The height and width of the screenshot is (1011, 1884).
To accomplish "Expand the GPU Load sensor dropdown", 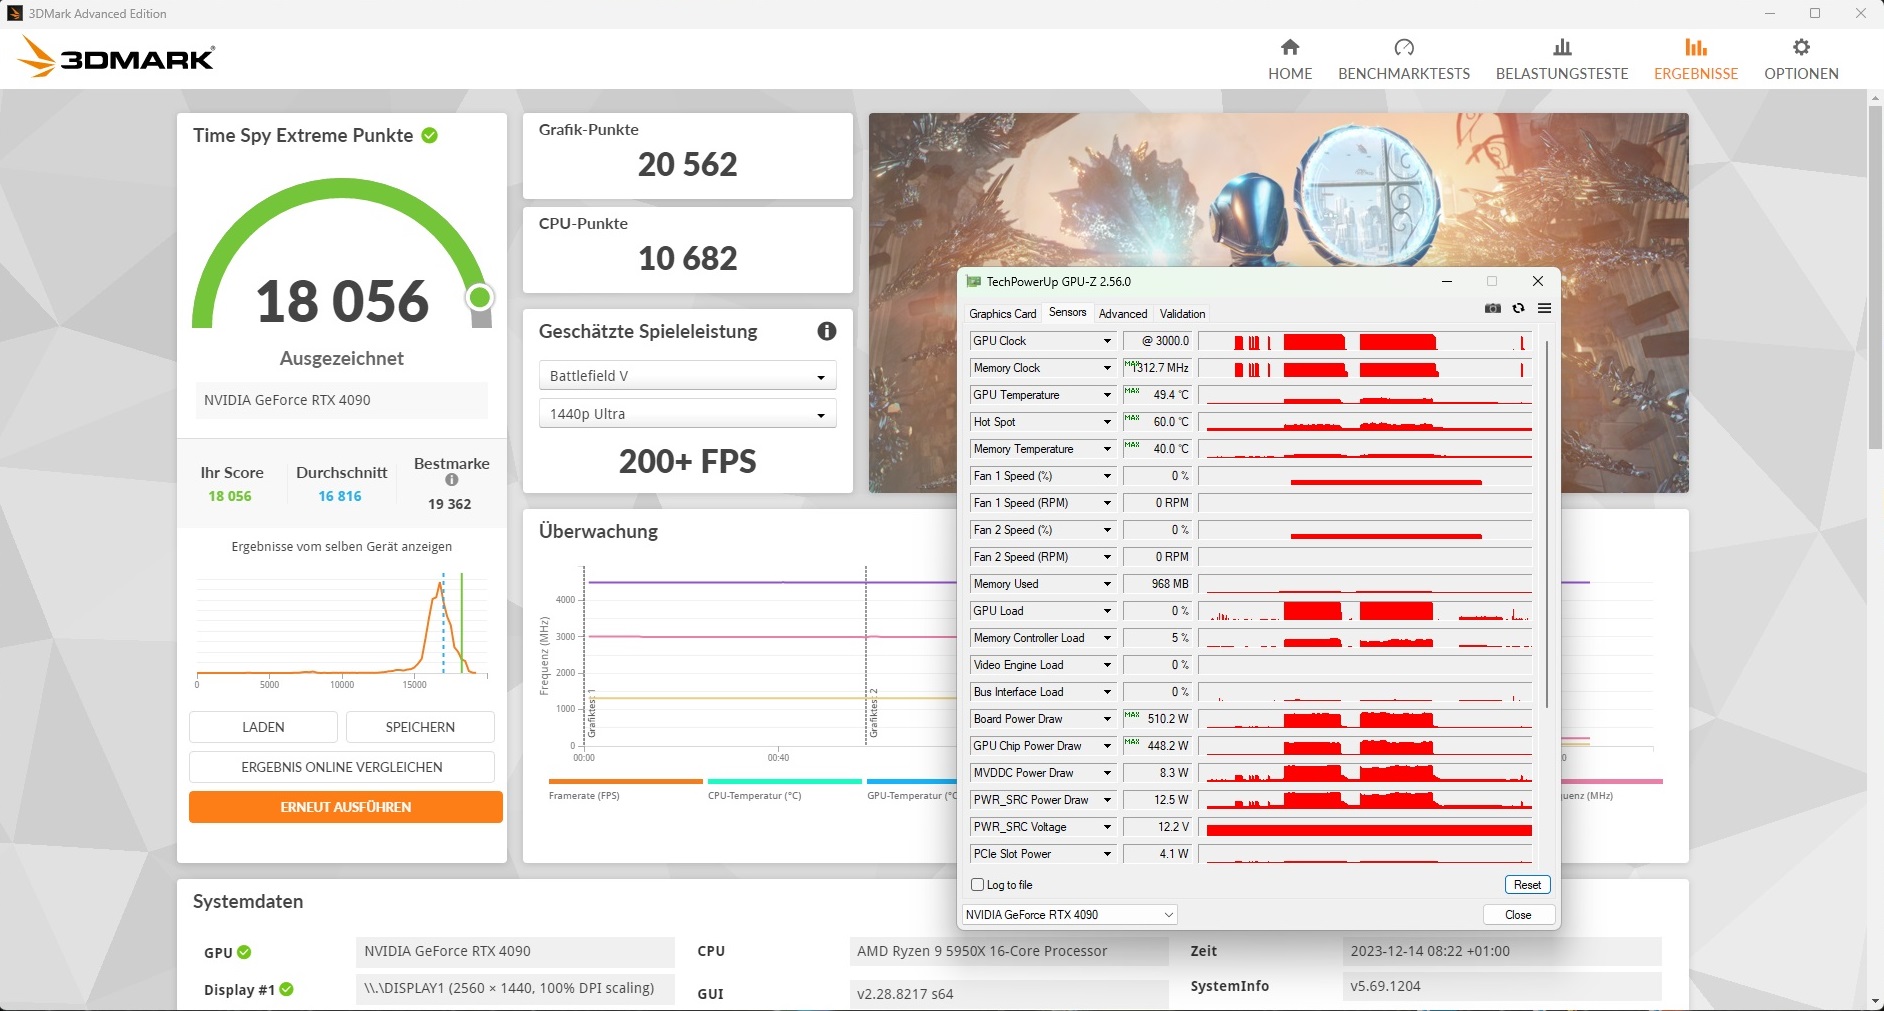I will tap(1107, 611).
